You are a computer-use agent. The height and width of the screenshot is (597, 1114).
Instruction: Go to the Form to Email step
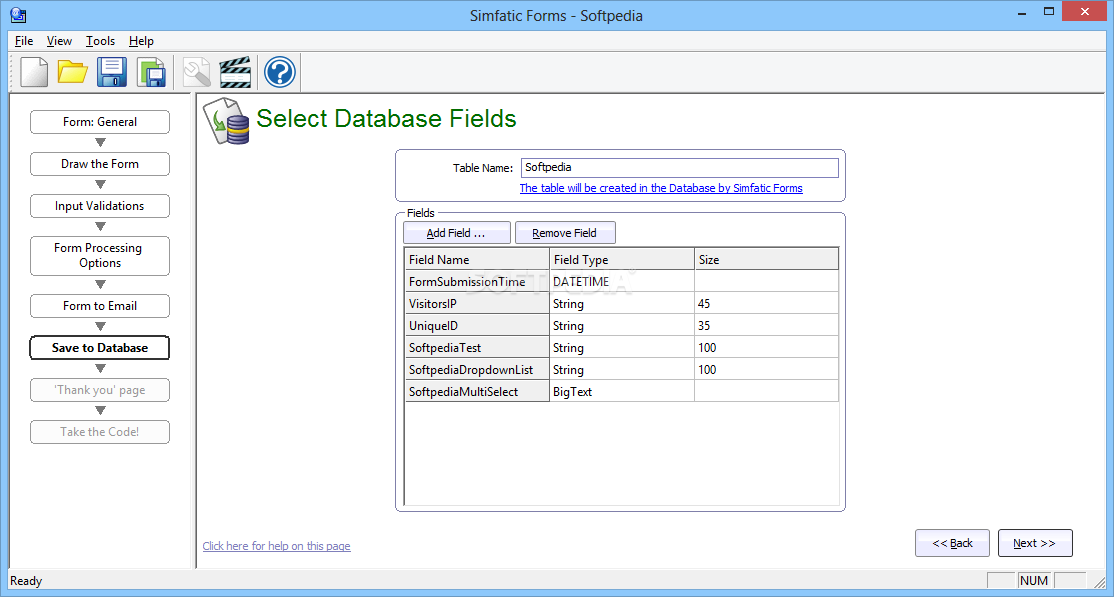(100, 306)
